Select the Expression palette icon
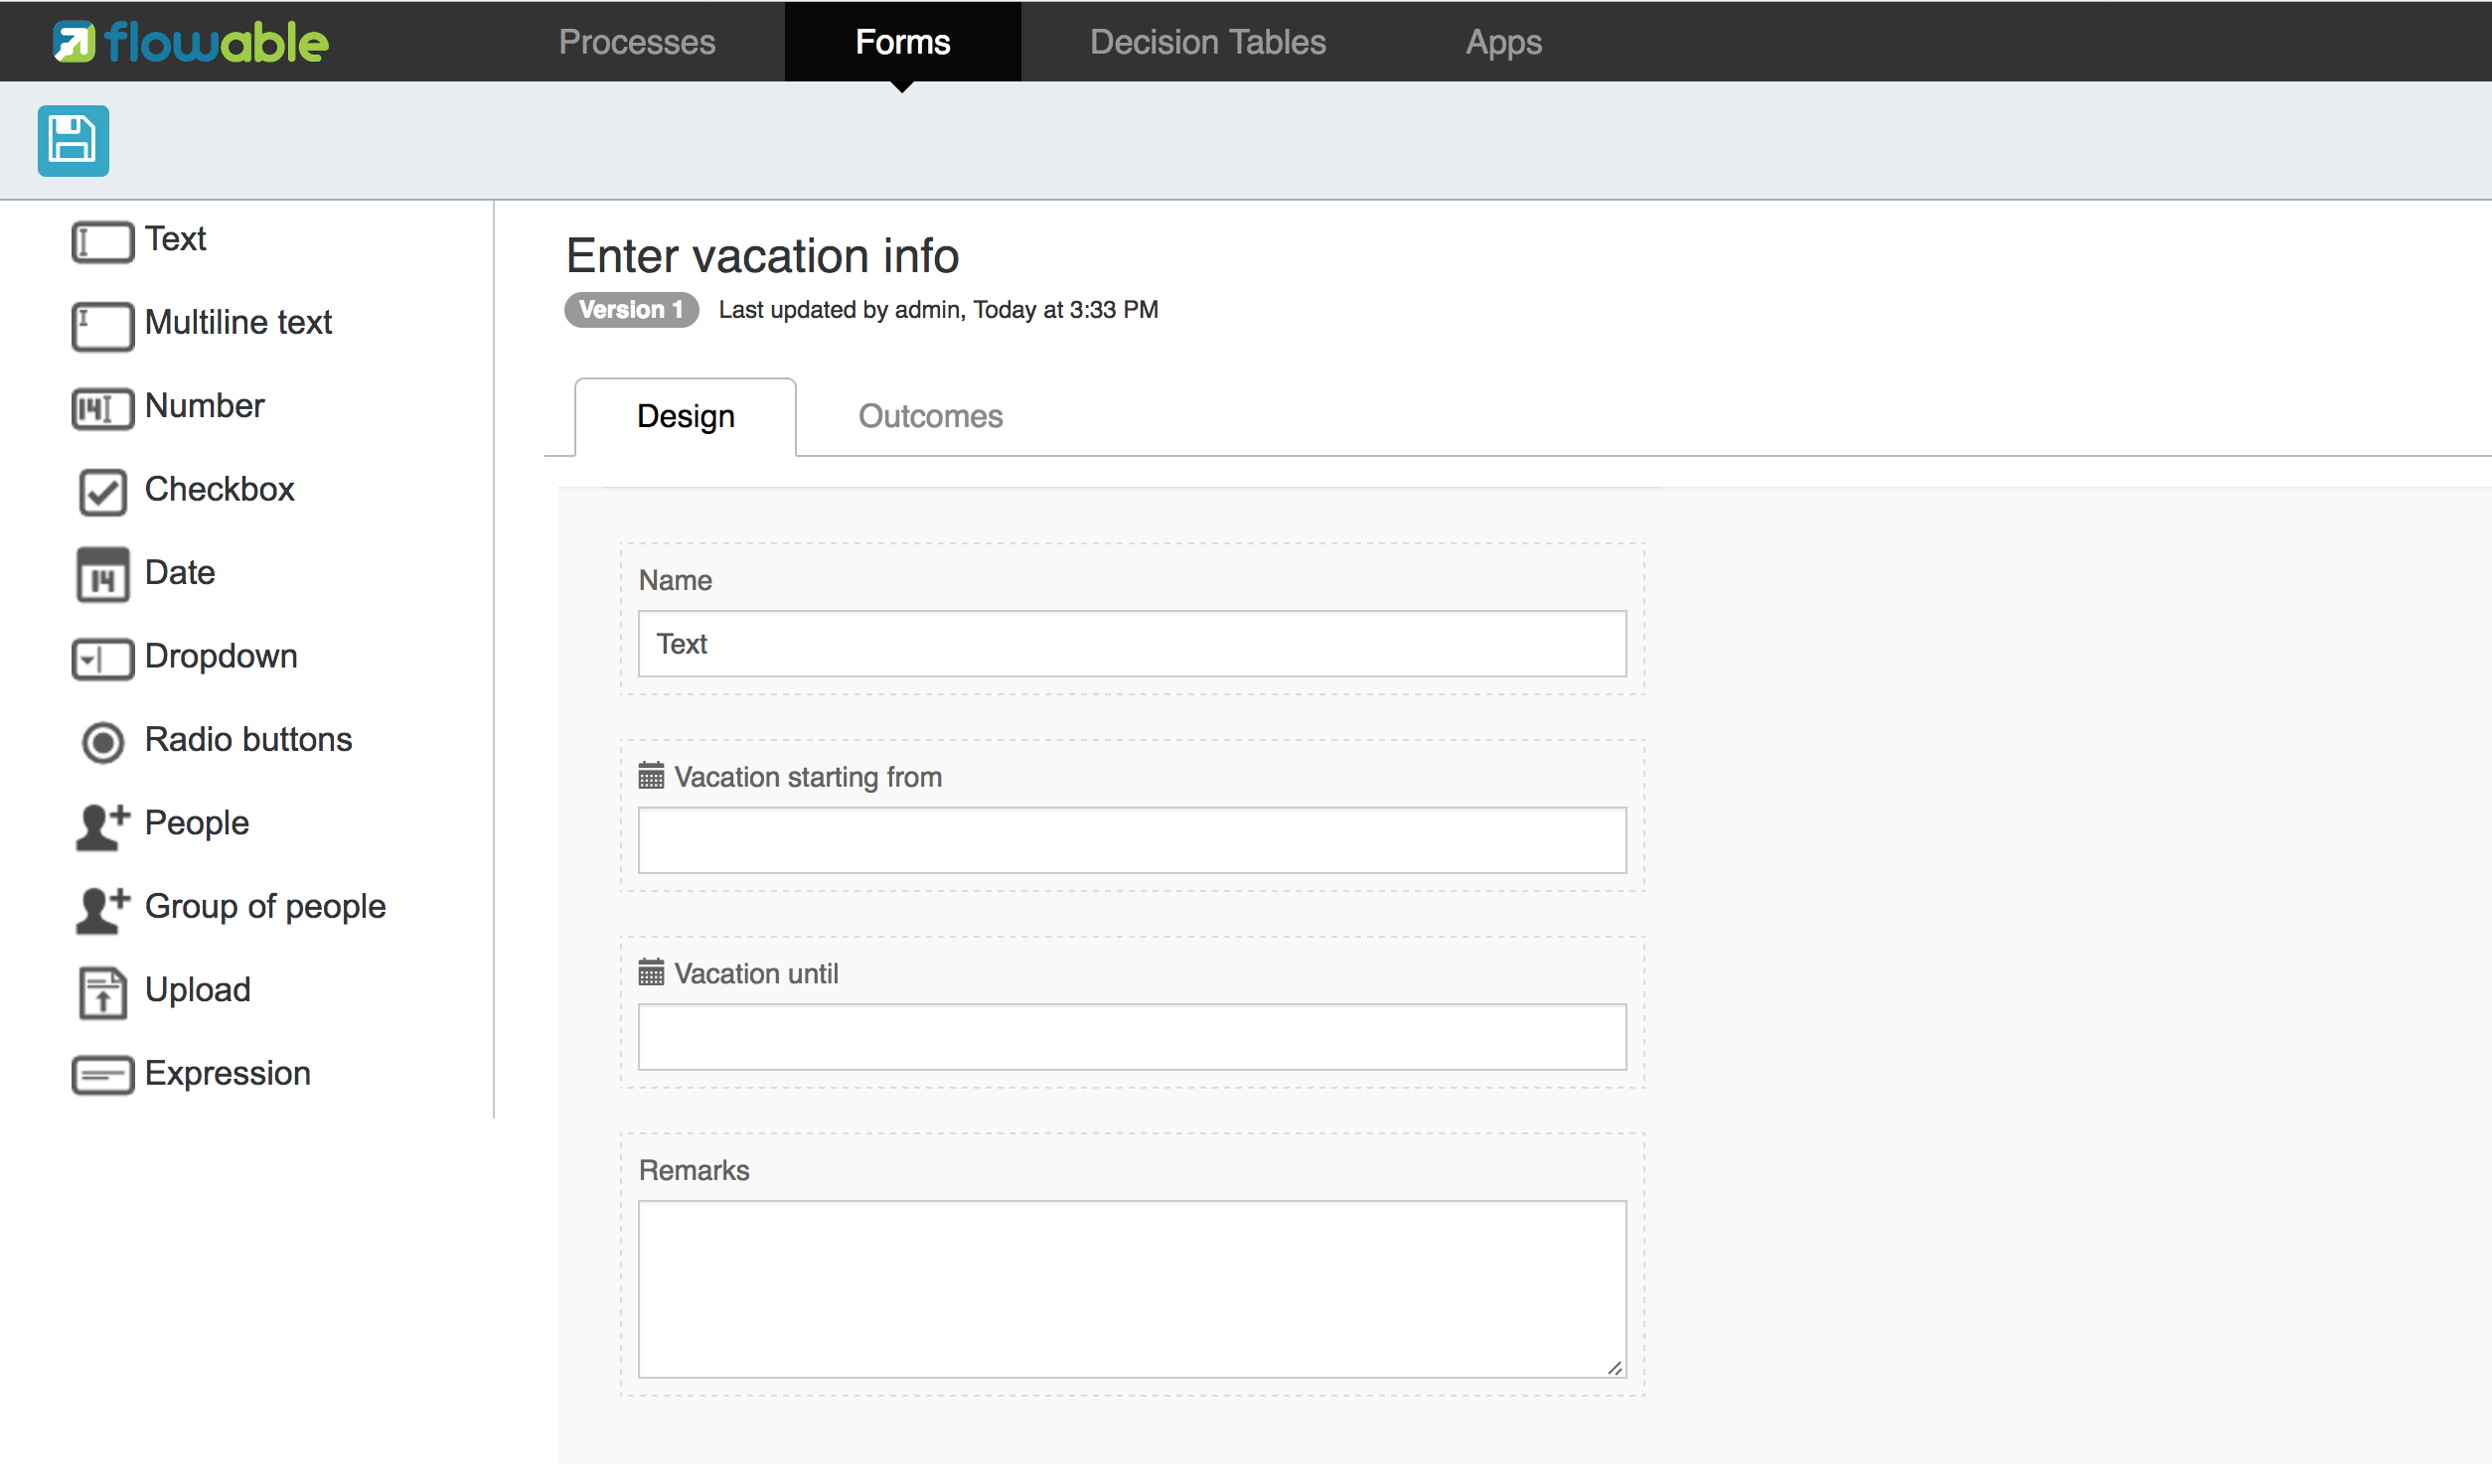Screen dimensions: 2492x1484 (x=102, y=1076)
